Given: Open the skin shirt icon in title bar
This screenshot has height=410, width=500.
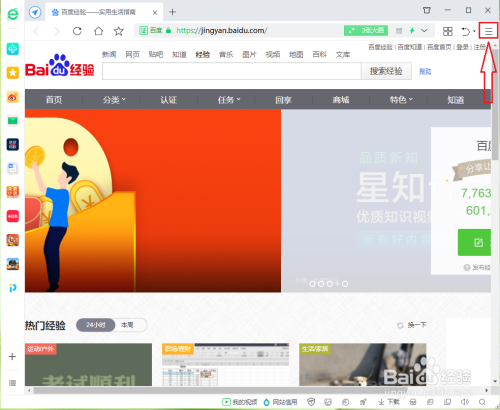Looking at the screenshot, I should [427, 10].
